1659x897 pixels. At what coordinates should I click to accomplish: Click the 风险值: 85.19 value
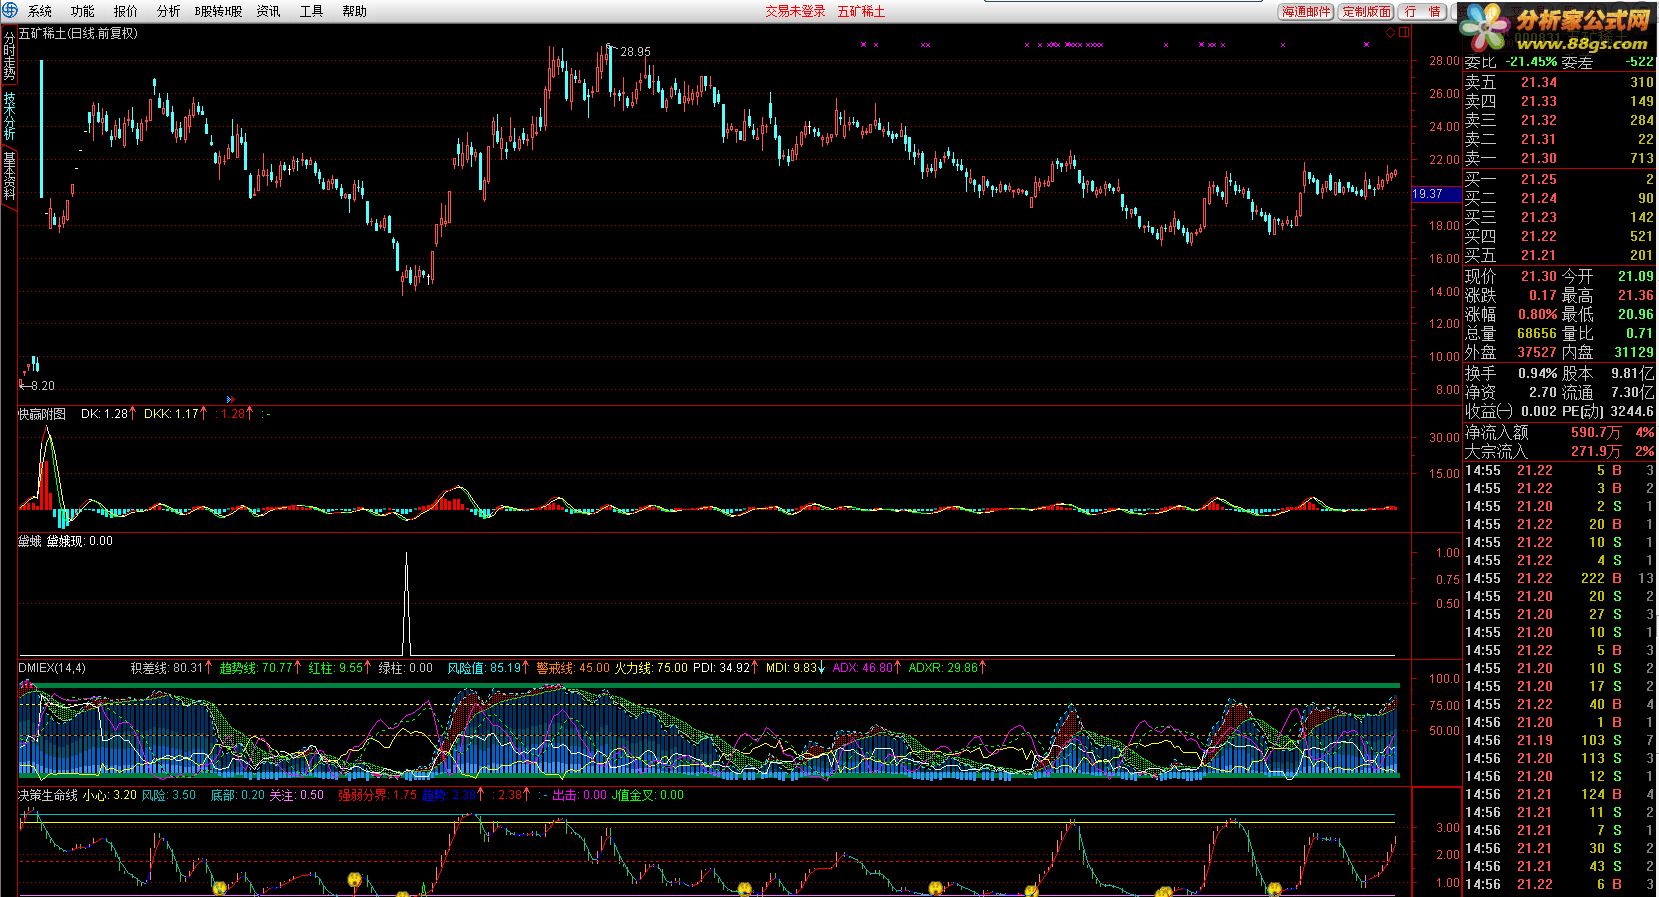pyautogui.click(x=484, y=667)
